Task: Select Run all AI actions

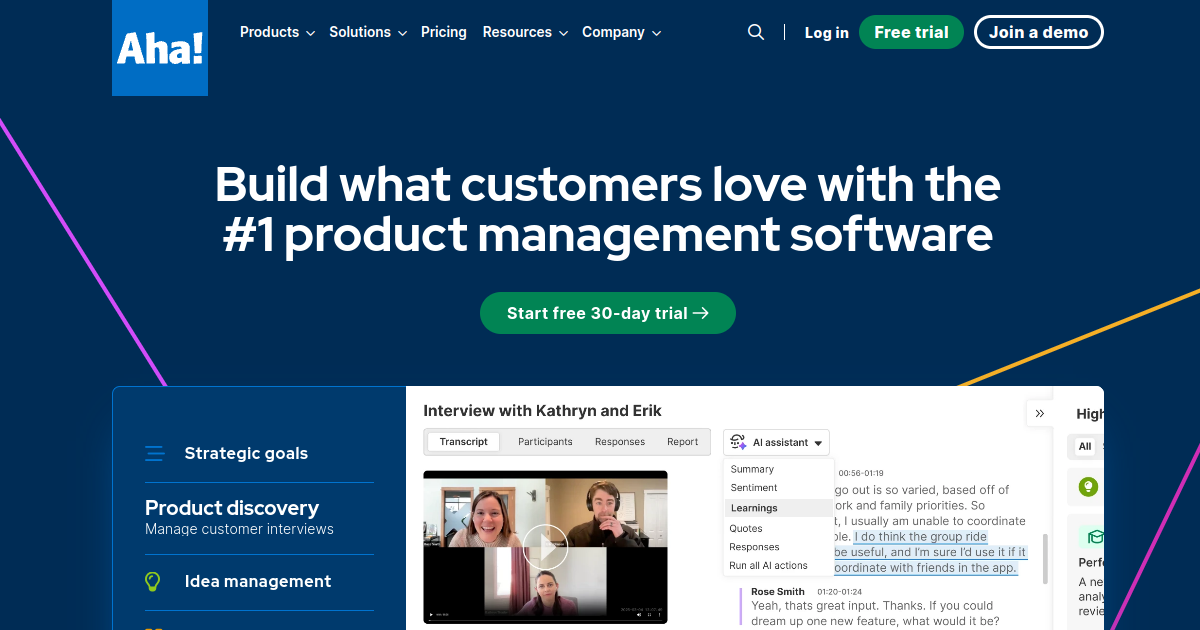Action: click(768, 566)
